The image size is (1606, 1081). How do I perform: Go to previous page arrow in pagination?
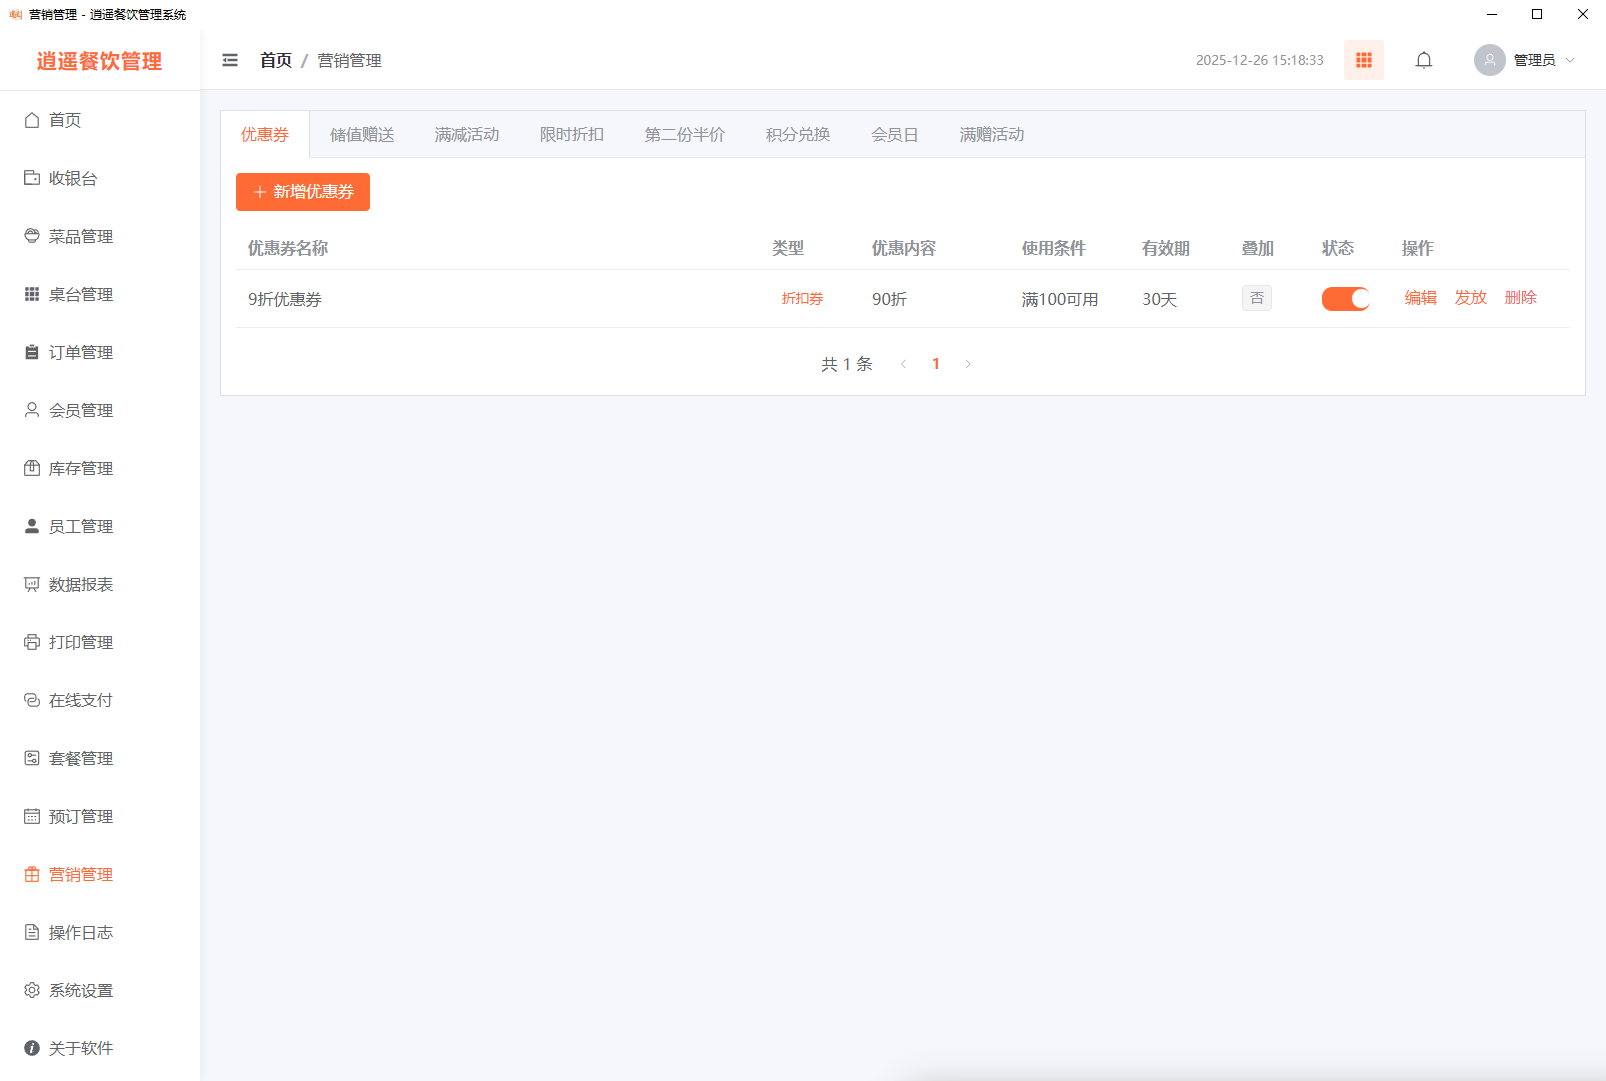(x=904, y=364)
